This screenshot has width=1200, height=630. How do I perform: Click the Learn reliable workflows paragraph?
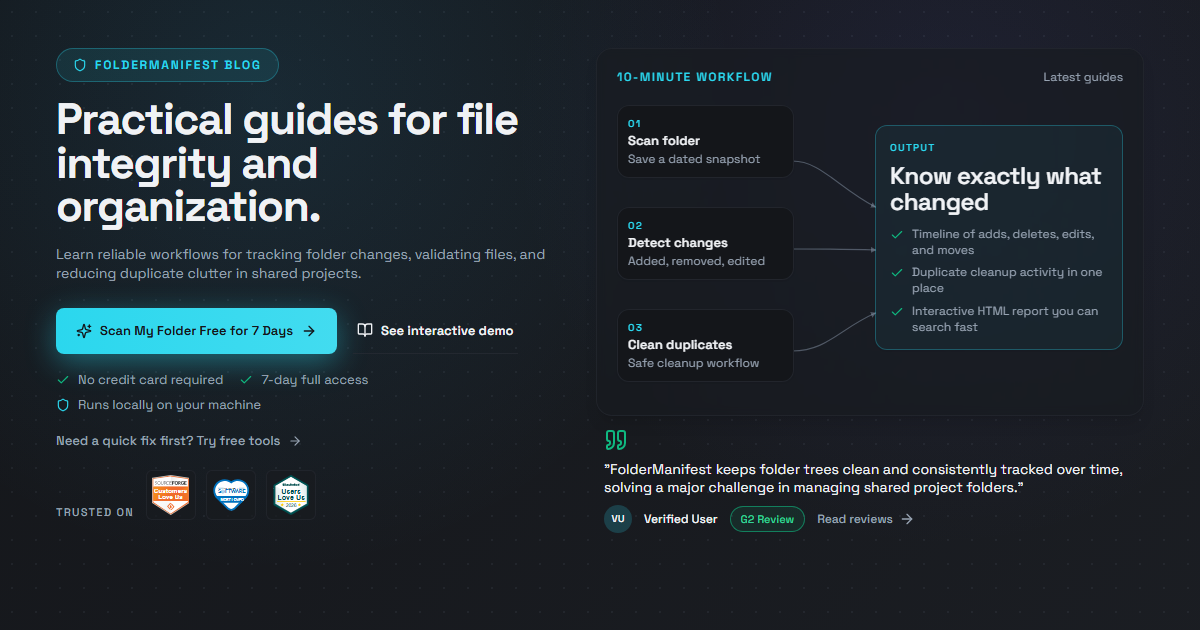tap(300, 264)
